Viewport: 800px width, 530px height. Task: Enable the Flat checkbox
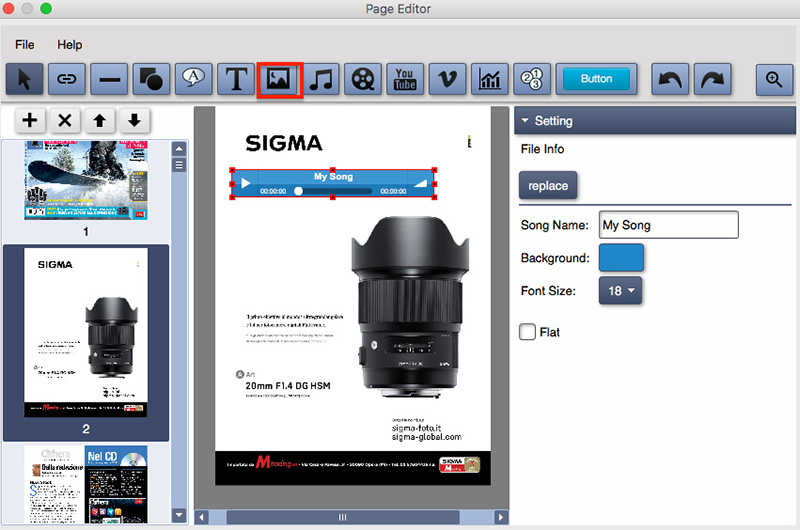point(528,332)
